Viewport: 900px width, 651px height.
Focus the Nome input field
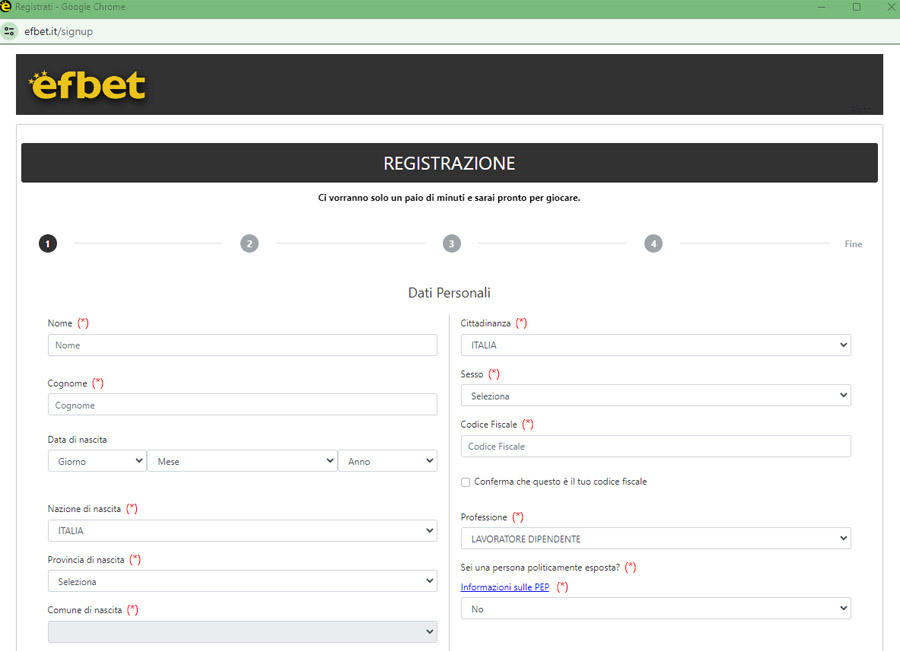242,345
